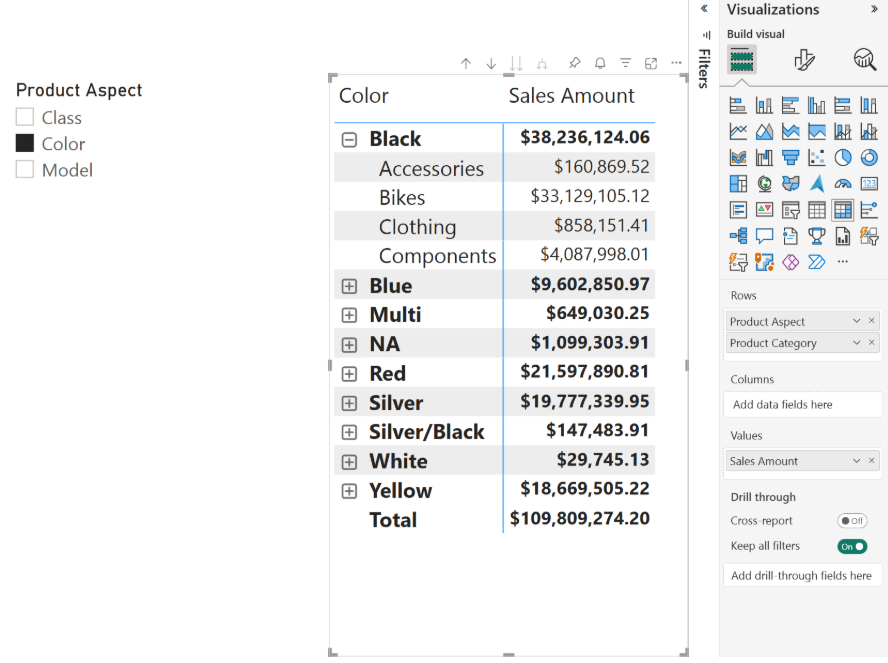Select the matrix visual icon
The image size is (888, 663).
(843, 210)
